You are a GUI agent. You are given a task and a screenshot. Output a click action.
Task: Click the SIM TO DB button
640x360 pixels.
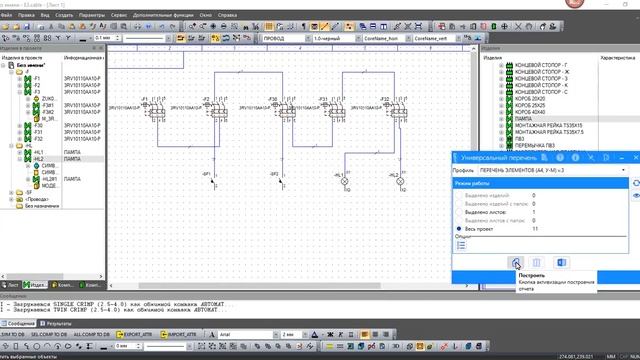[13, 334]
